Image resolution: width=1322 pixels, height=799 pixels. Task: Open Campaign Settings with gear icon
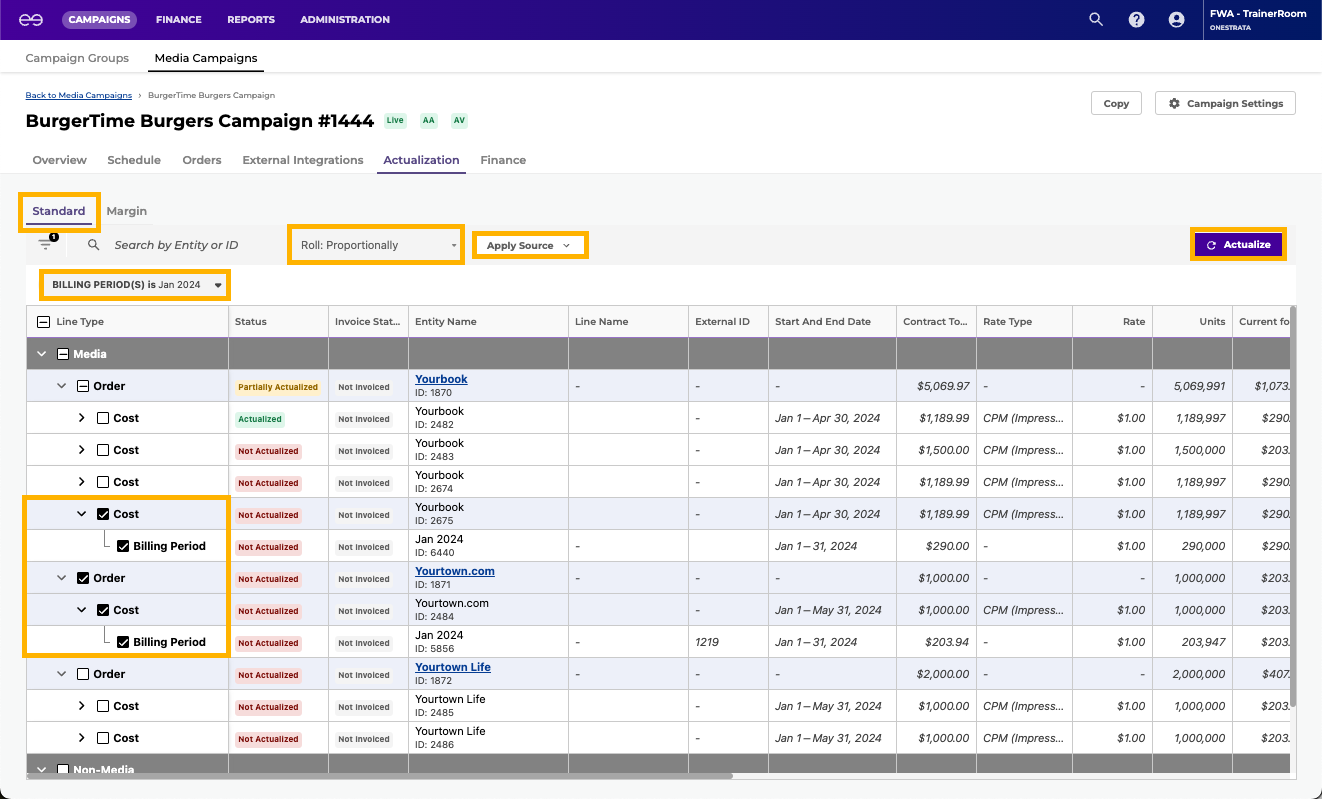point(1225,103)
